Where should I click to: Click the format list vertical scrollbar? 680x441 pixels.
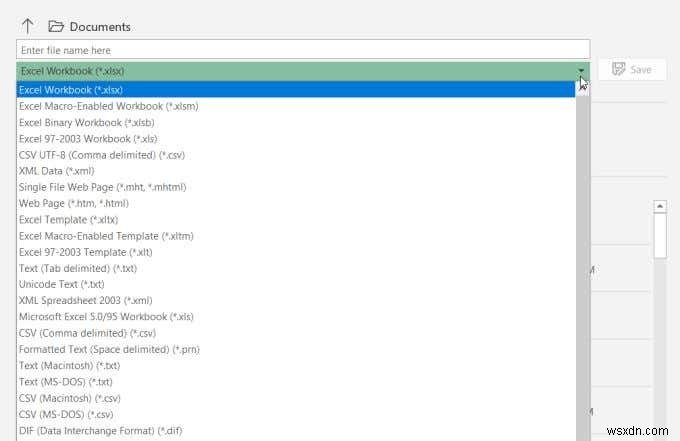[583, 261]
